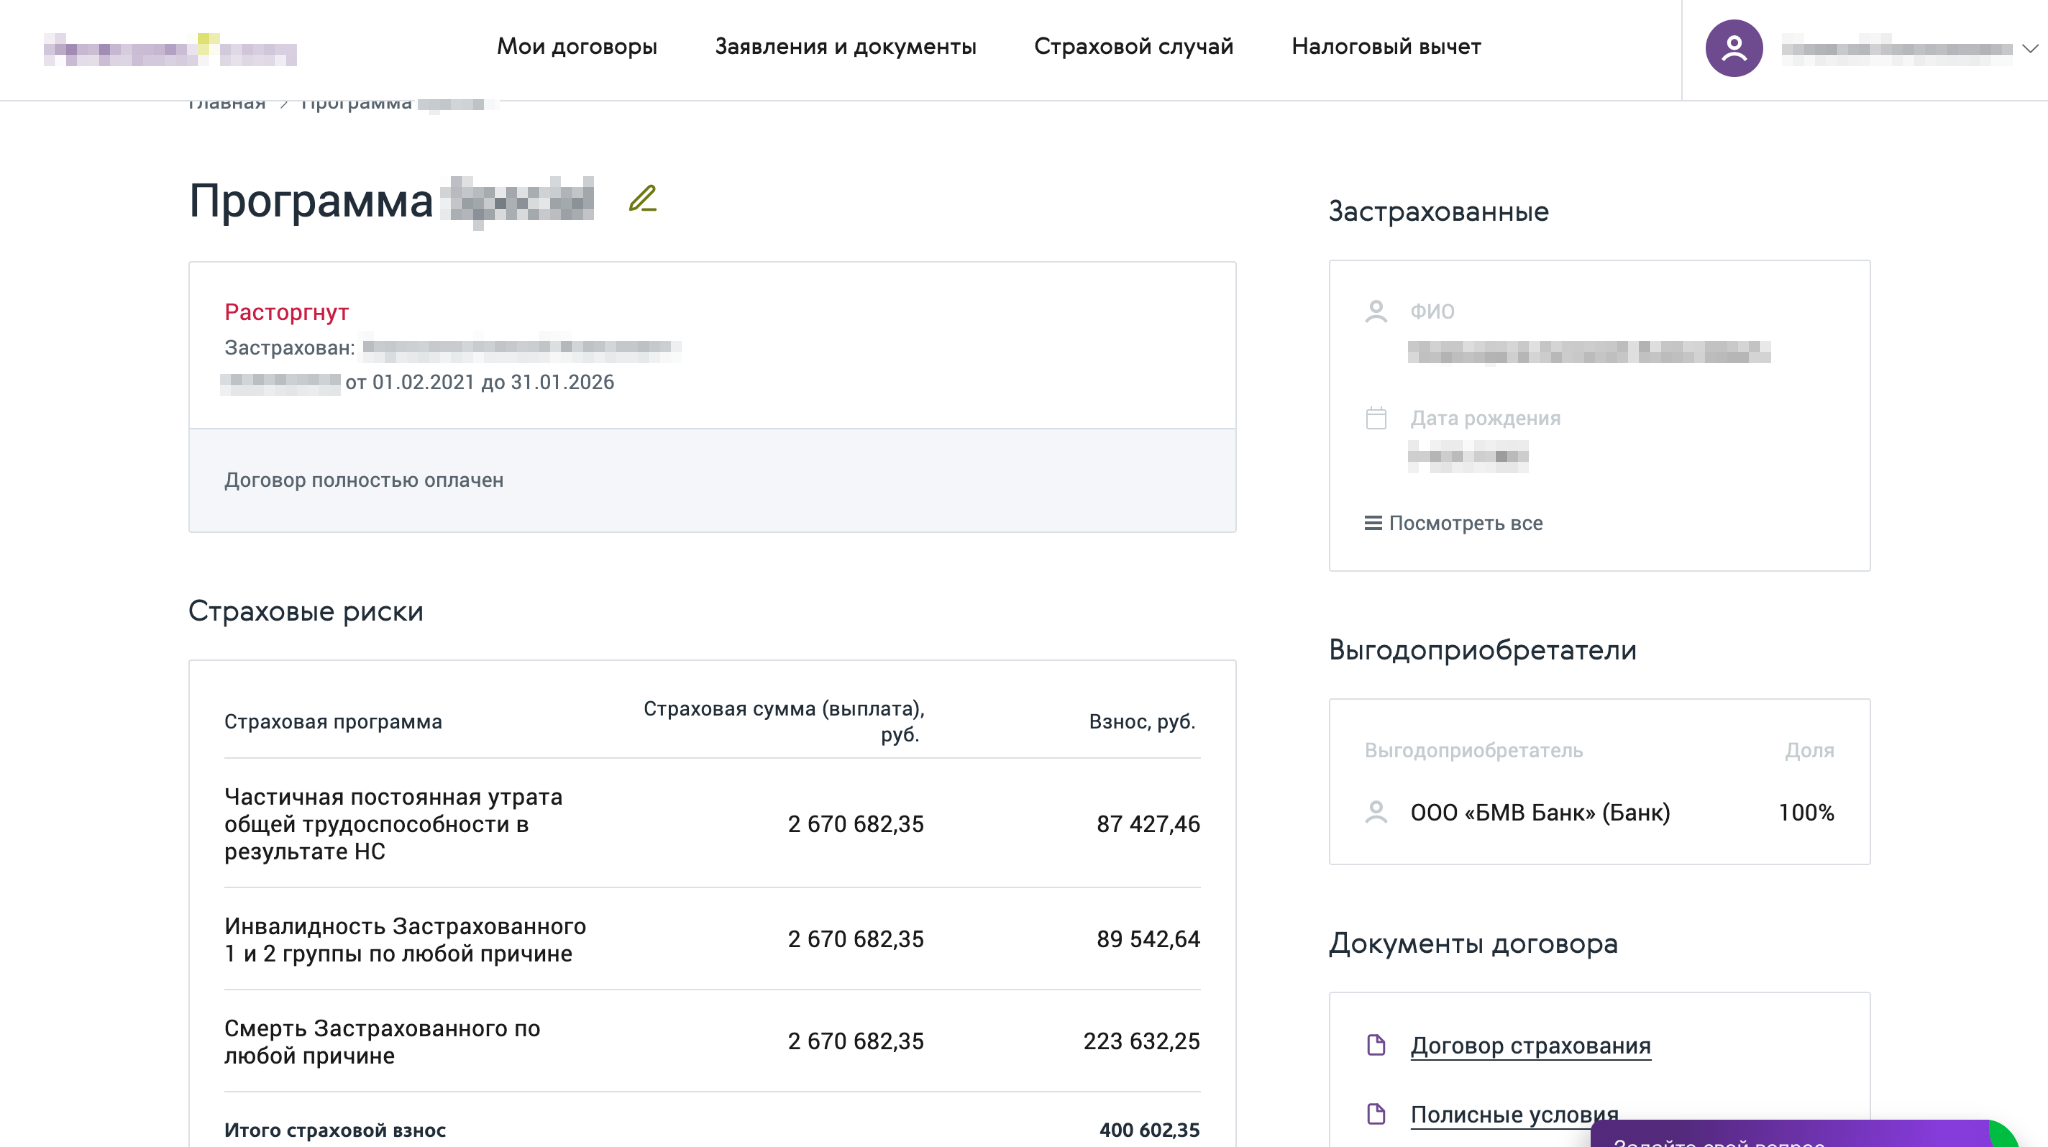Click the Страховые риски heading
The image size is (2048, 1147).
[x=306, y=611]
